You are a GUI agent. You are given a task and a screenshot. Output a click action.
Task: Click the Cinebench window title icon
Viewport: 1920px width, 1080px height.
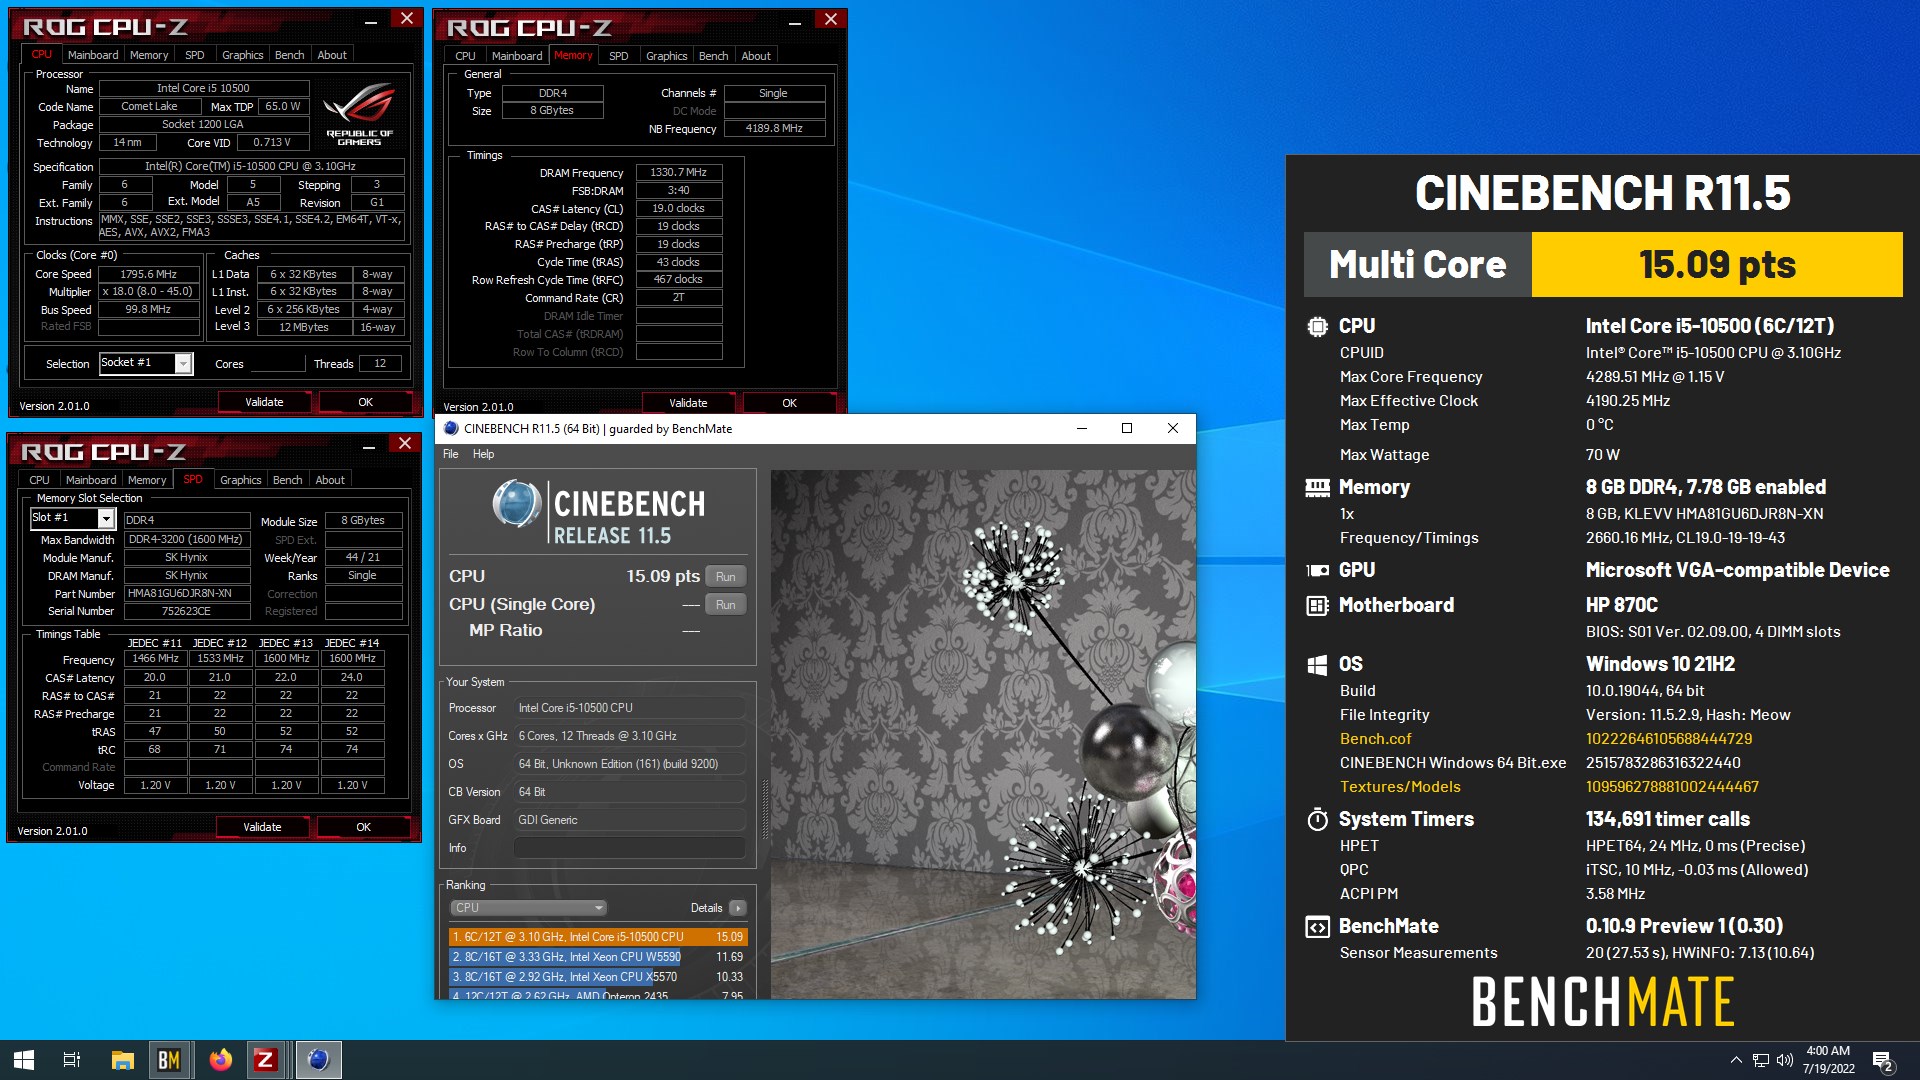[x=451, y=428]
